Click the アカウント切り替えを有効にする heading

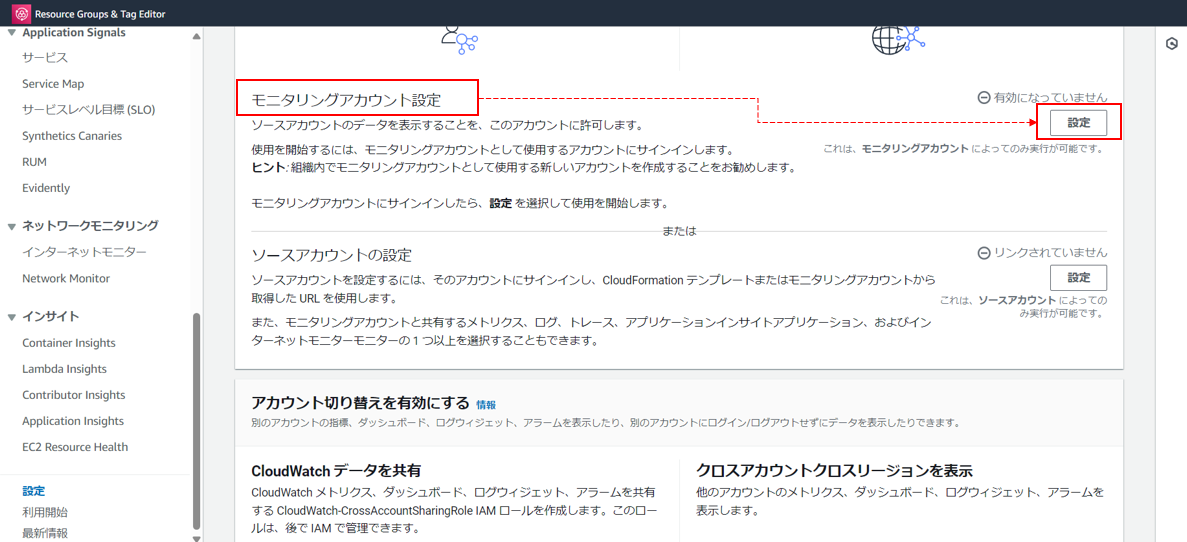click(x=360, y=403)
